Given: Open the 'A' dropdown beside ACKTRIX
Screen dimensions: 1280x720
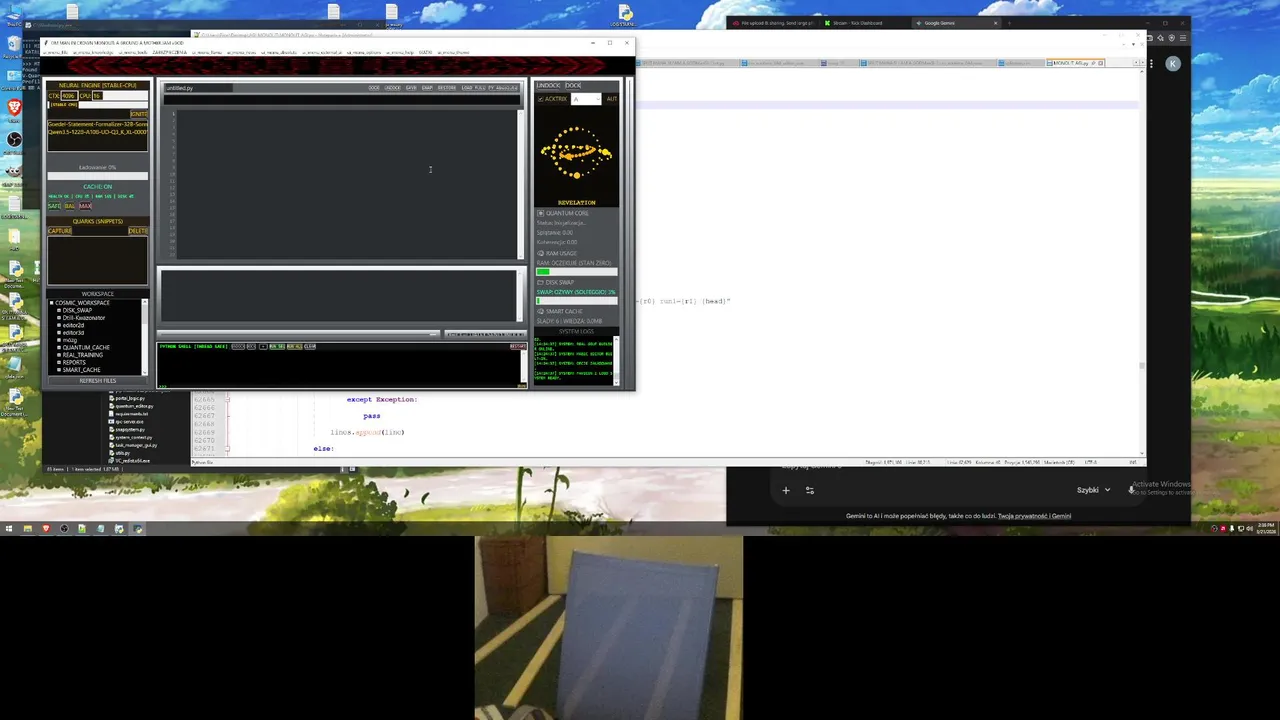Looking at the screenshot, I should pos(586,99).
